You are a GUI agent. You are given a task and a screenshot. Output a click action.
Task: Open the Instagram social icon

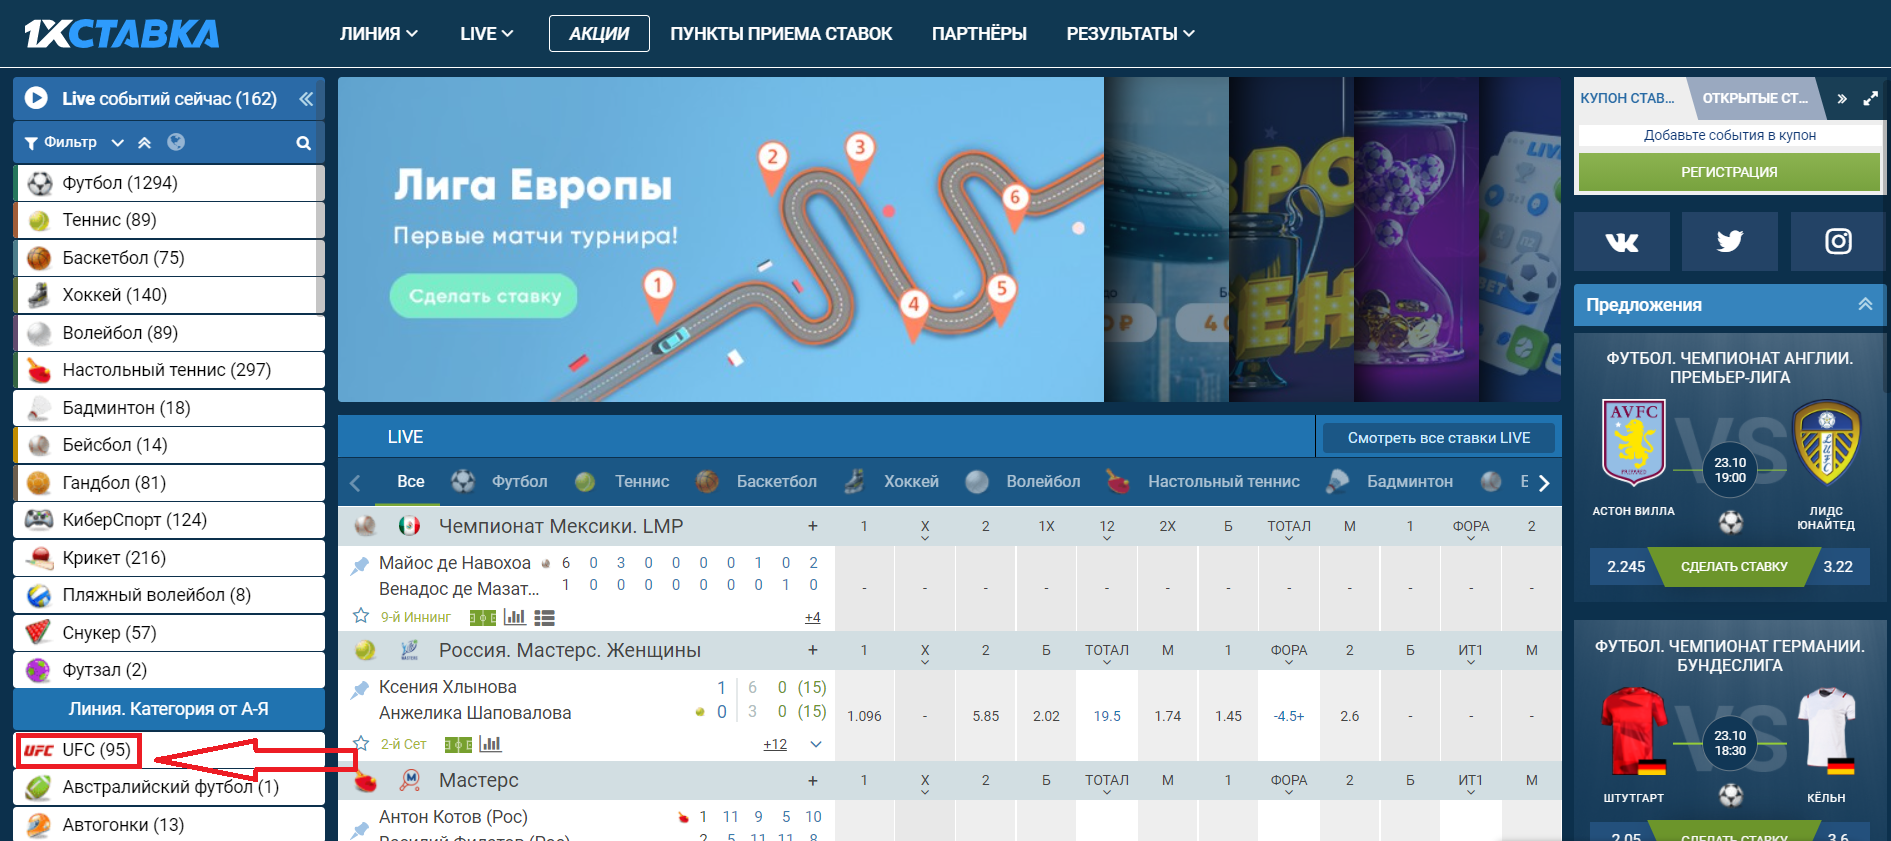tap(1838, 241)
